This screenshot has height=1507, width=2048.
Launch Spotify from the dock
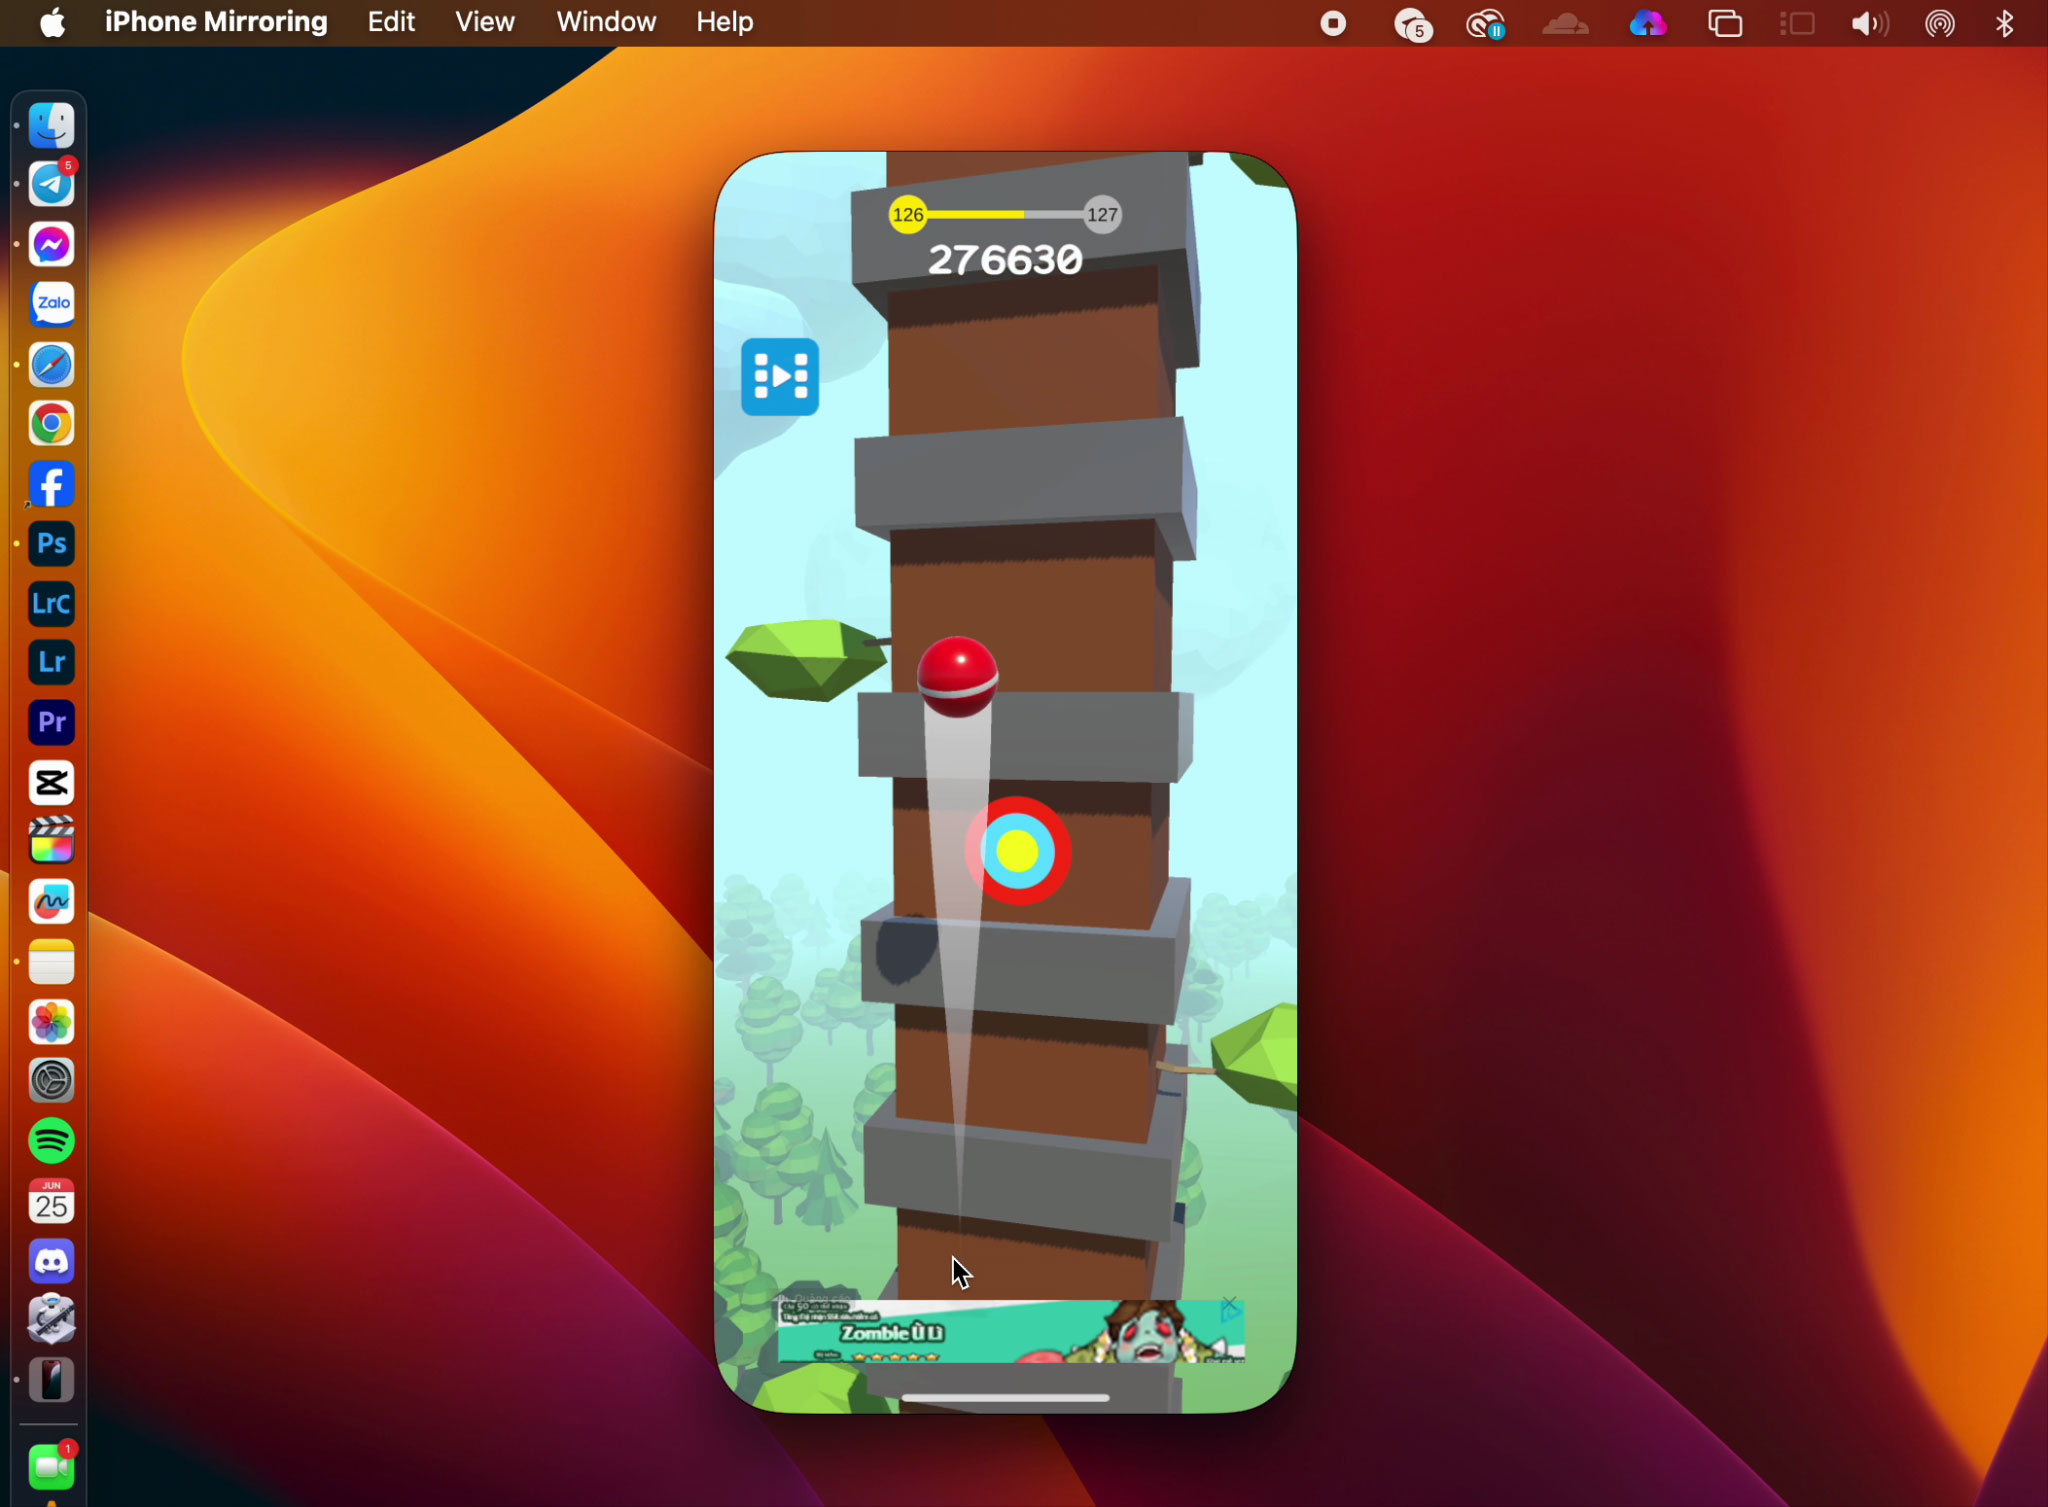51,1141
